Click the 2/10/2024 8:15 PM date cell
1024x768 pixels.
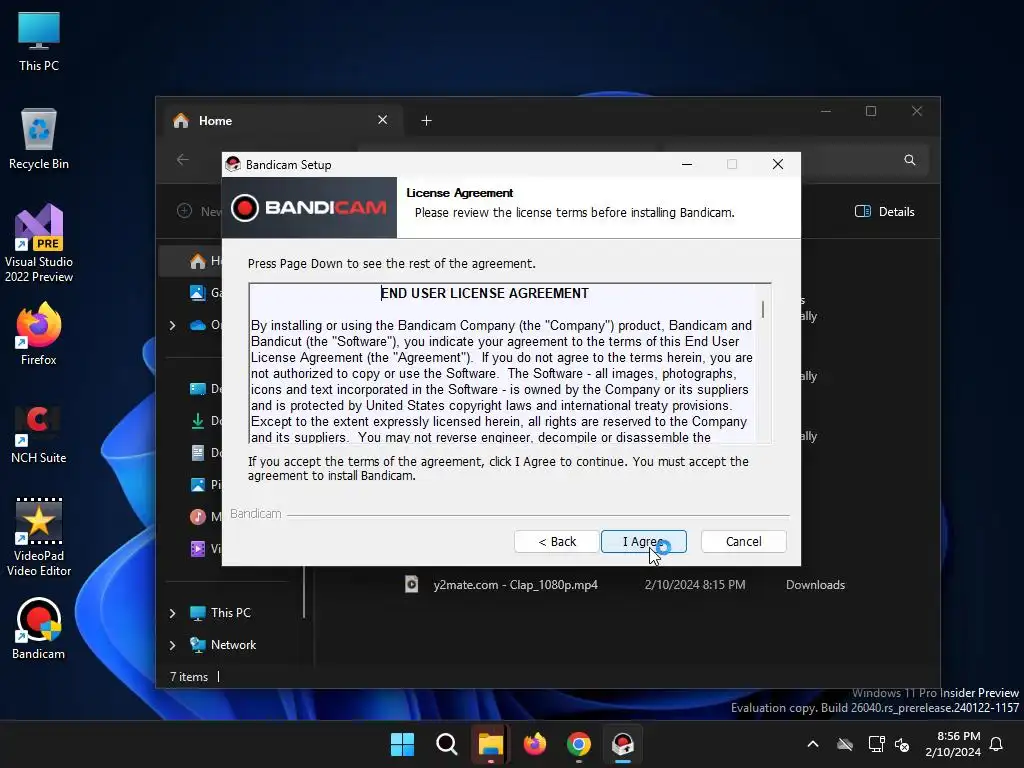point(695,585)
